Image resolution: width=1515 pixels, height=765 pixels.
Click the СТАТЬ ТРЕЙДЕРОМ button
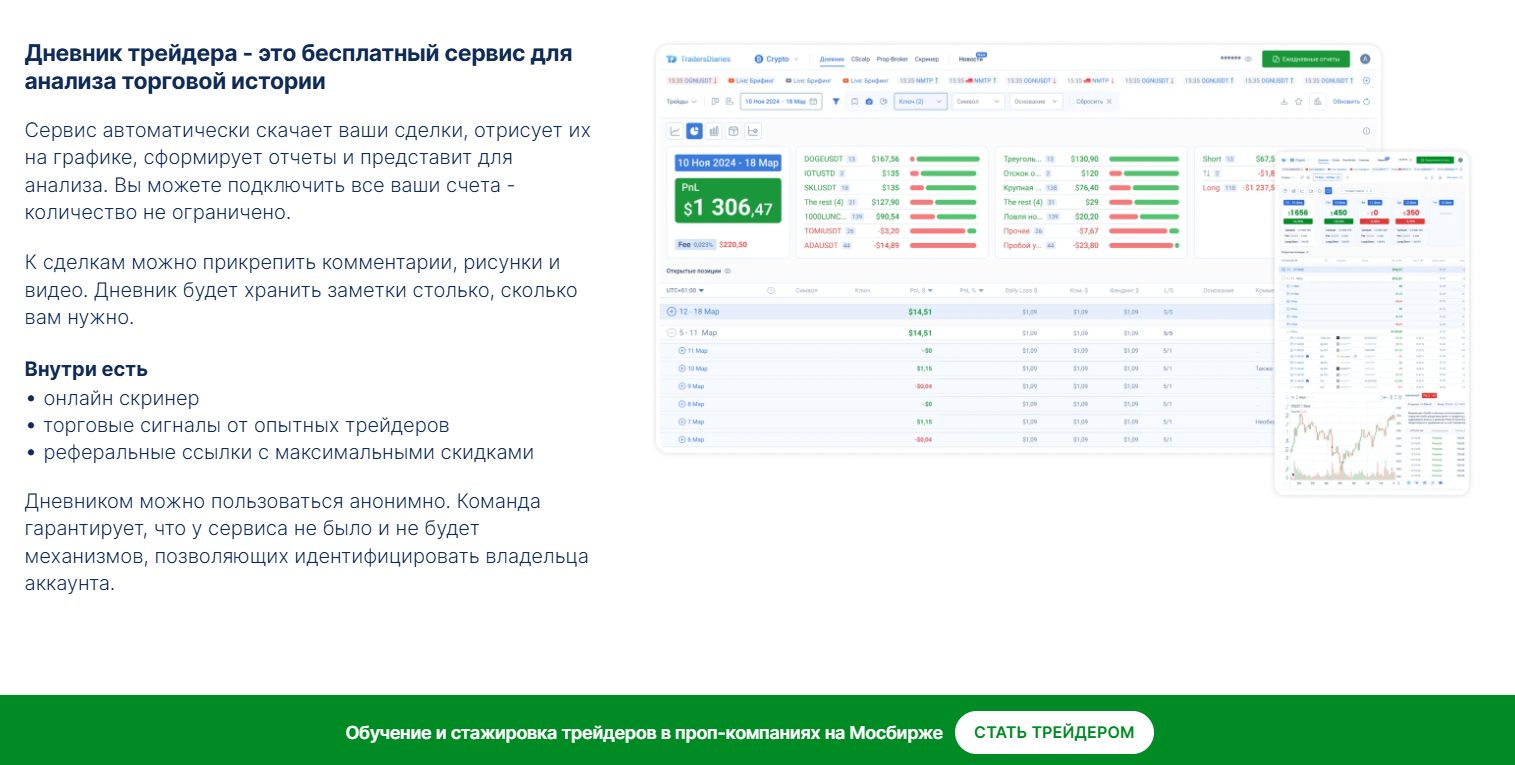[1054, 732]
